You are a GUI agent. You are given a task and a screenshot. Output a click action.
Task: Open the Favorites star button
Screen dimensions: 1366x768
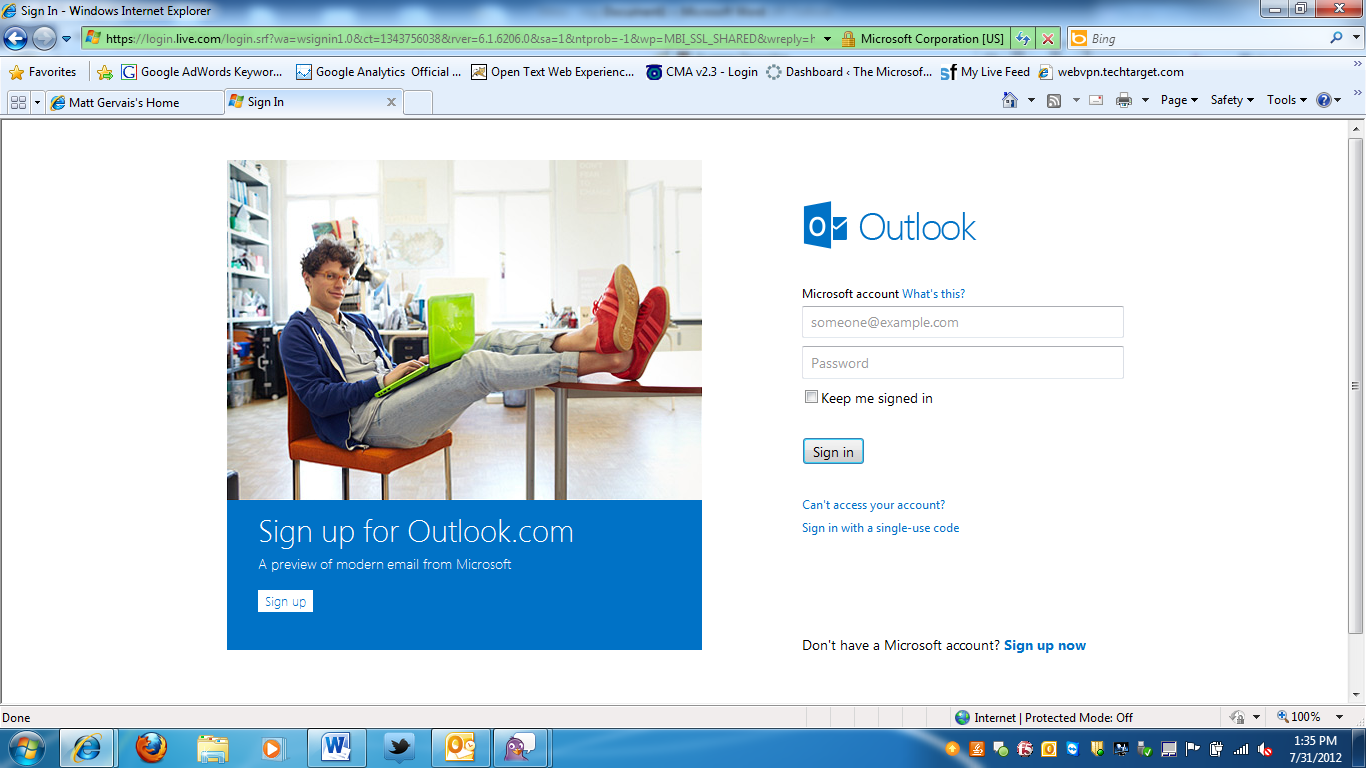click(x=43, y=72)
